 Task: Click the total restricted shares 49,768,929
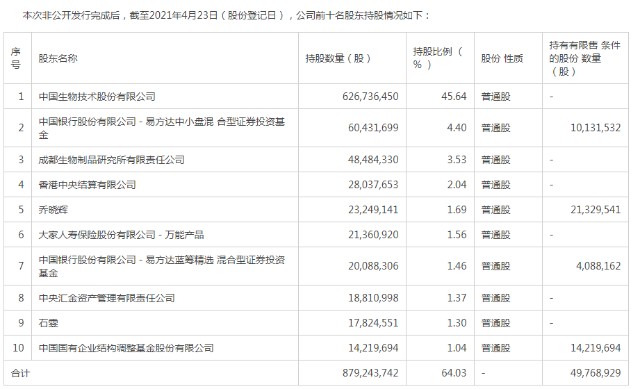tap(596, 373)
